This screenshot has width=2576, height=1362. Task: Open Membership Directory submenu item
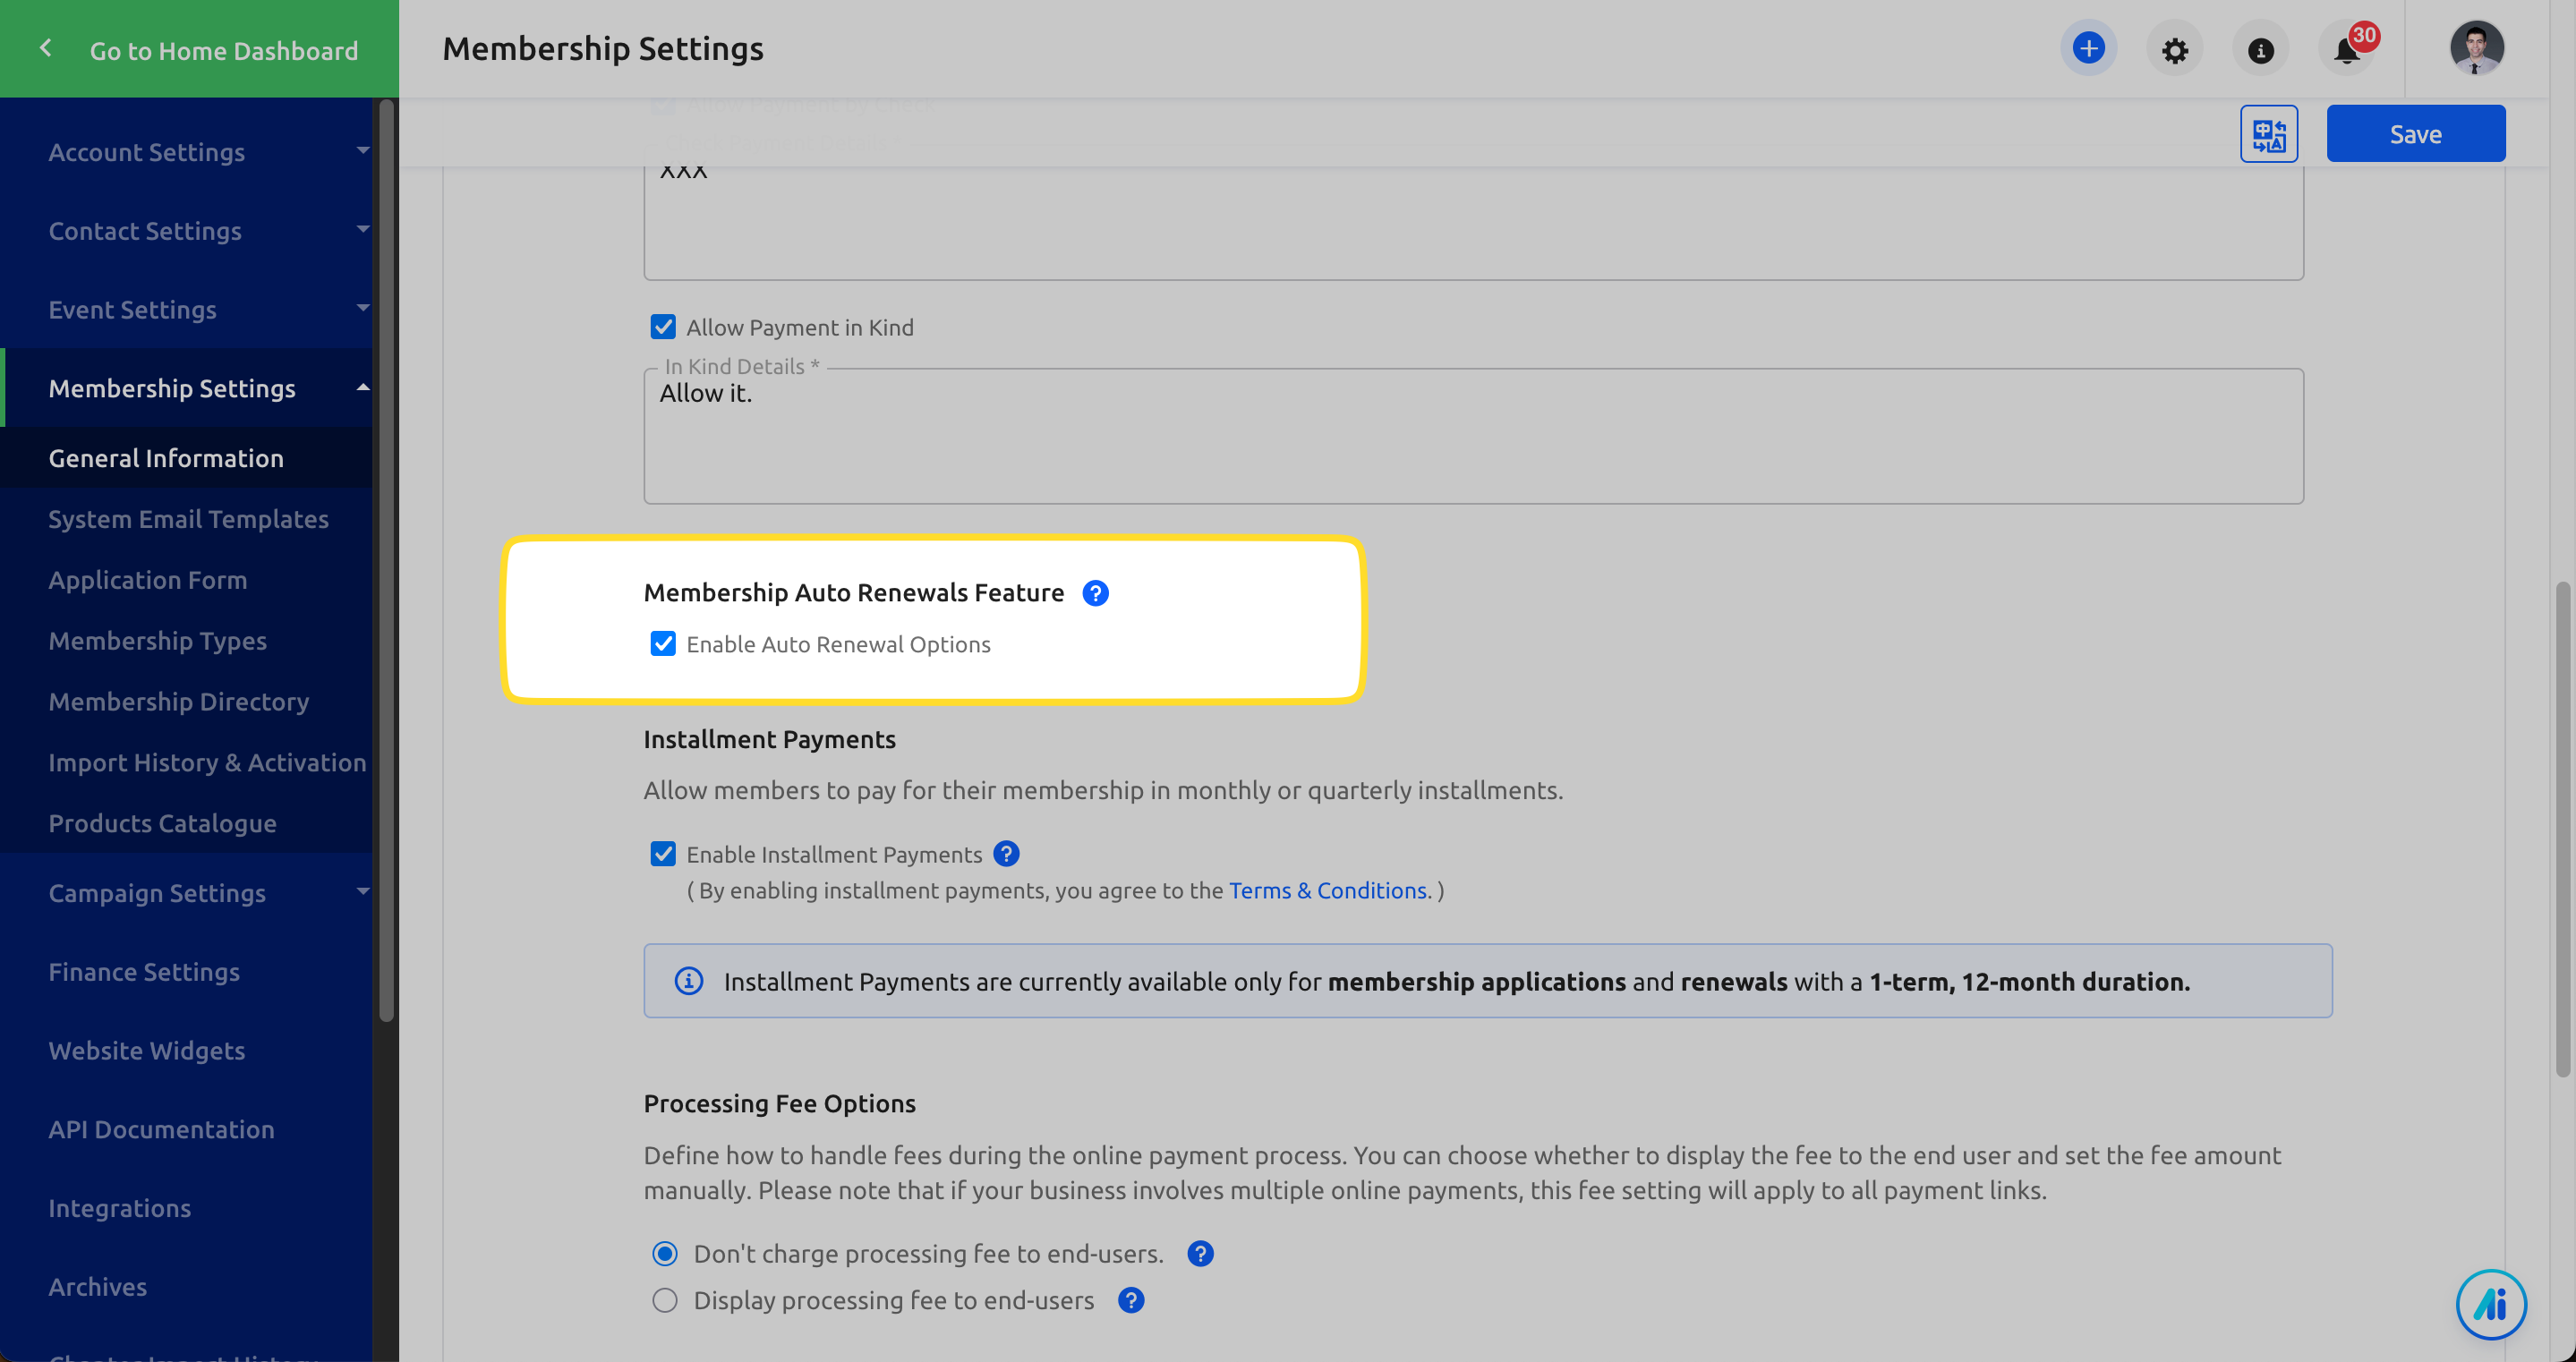186,702
